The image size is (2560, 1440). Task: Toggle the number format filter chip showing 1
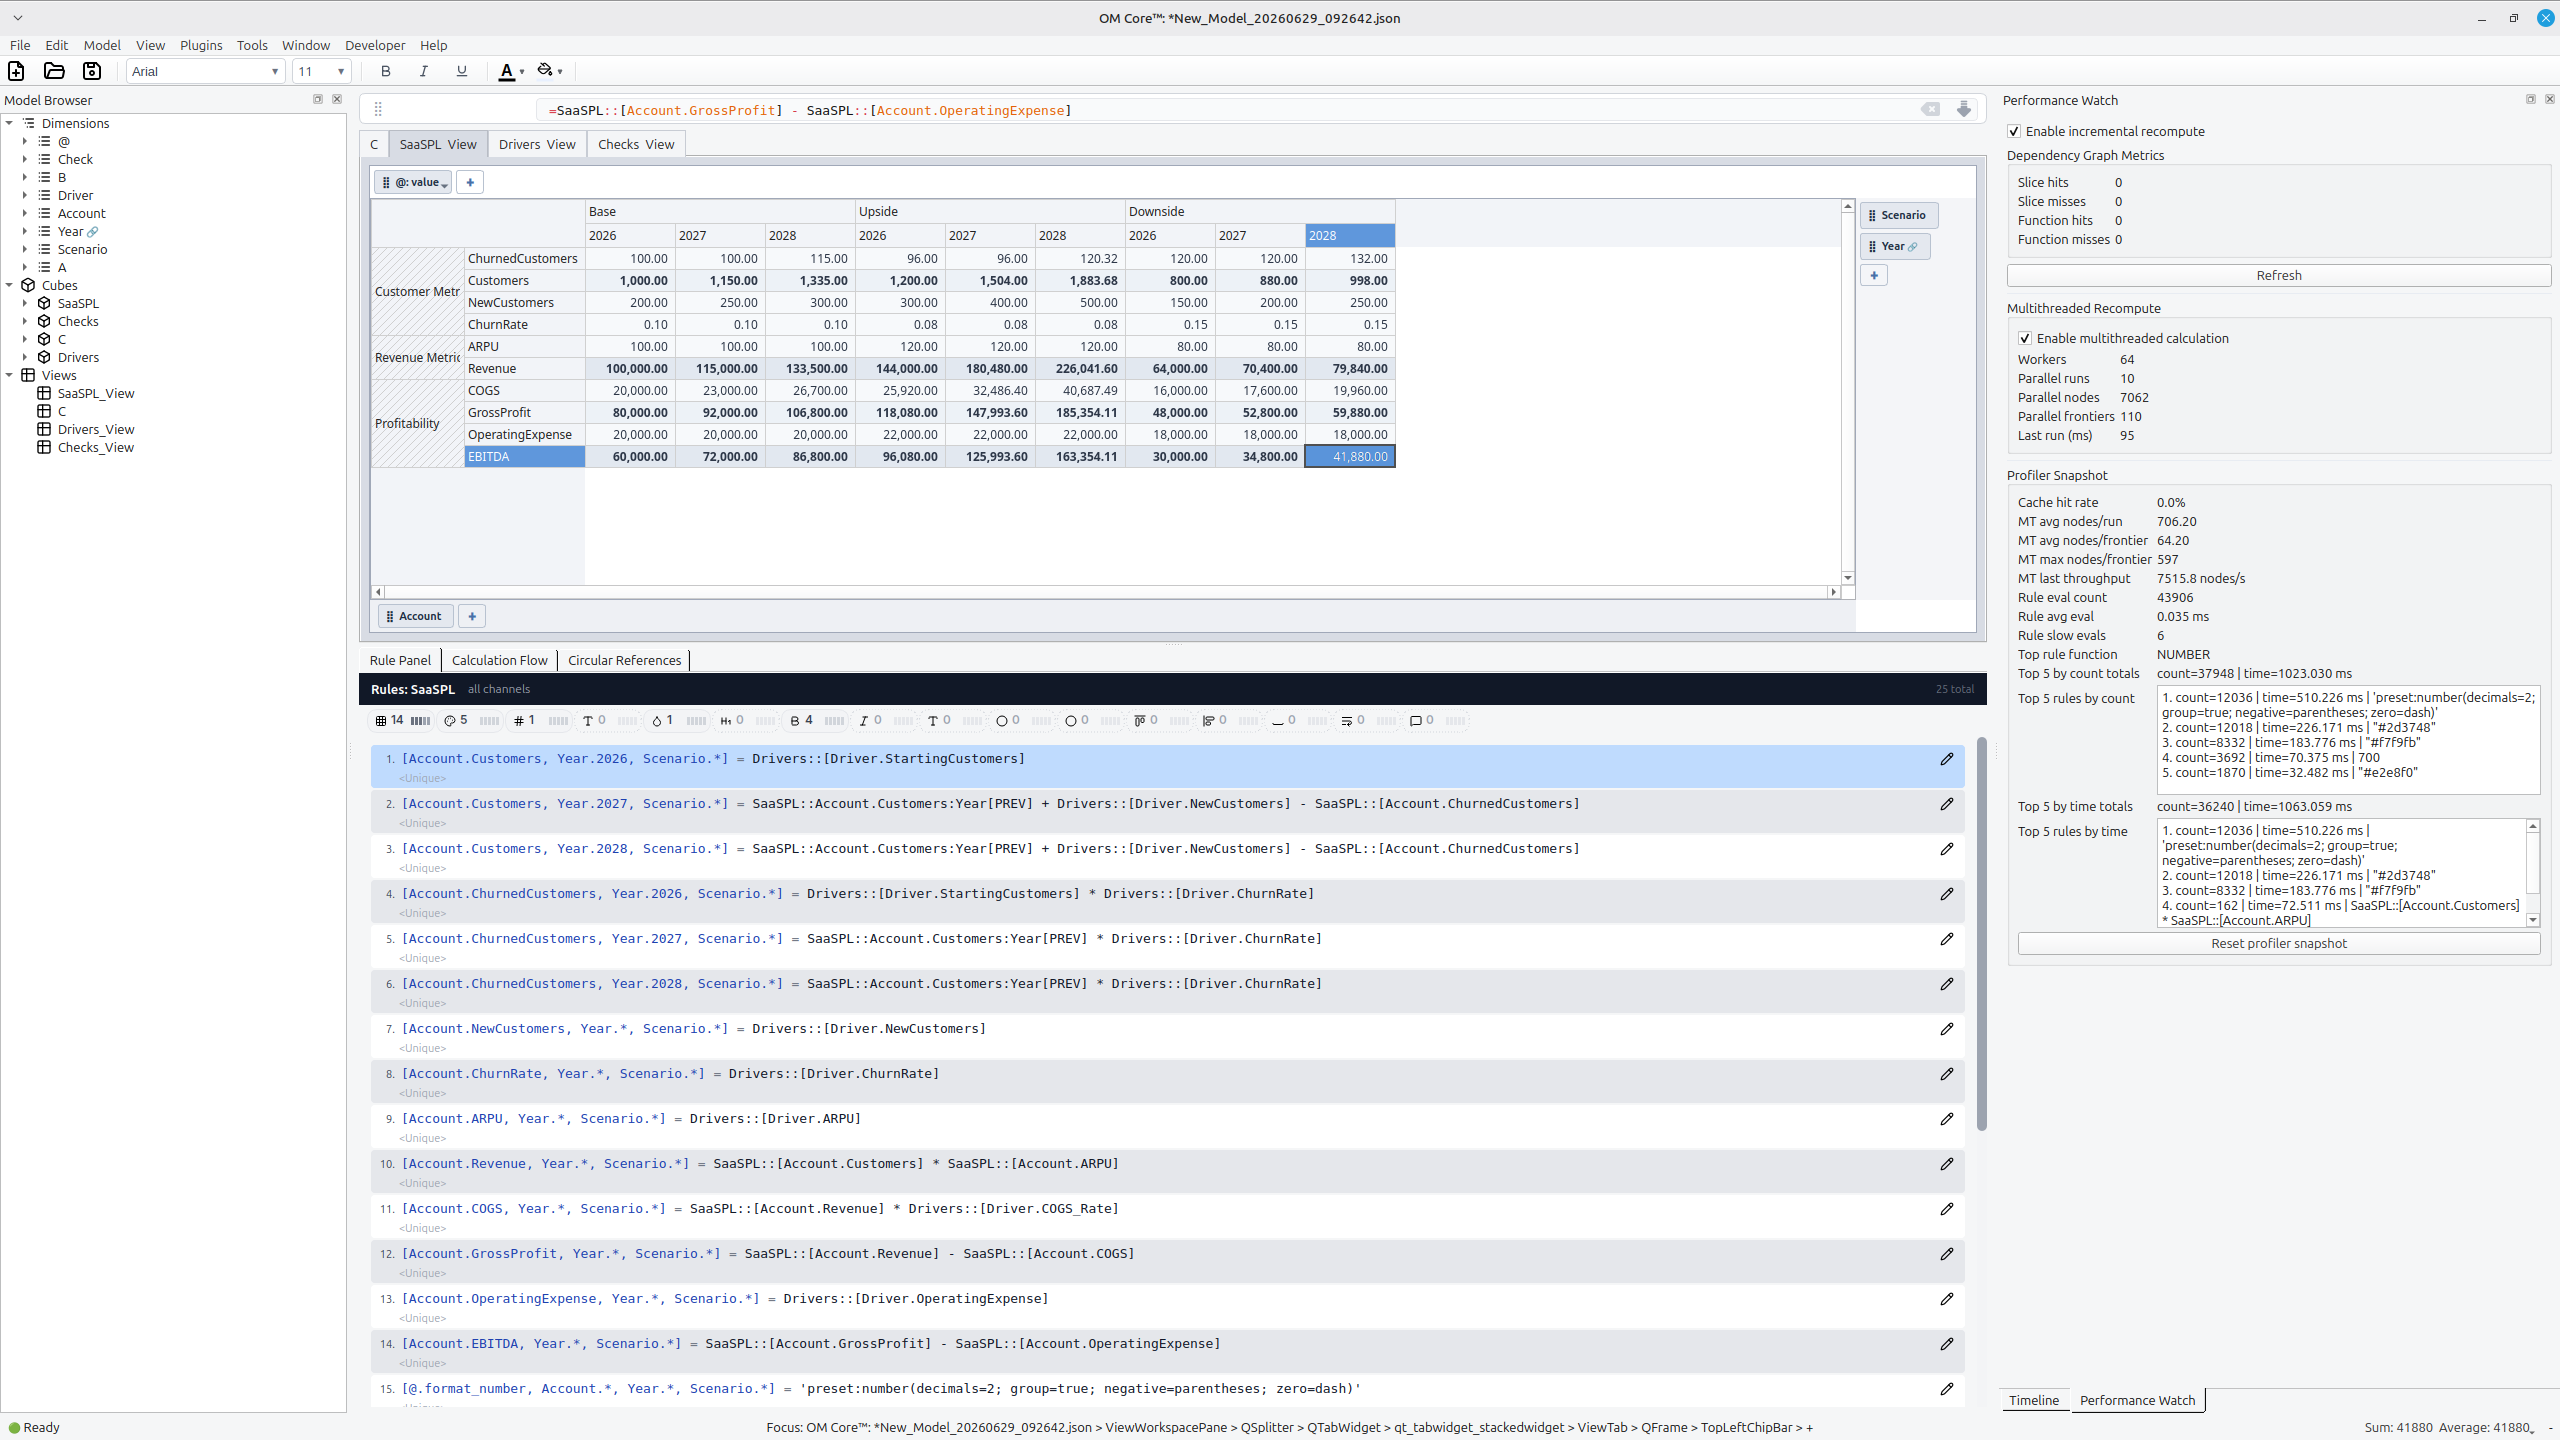[x=540, y=720]
